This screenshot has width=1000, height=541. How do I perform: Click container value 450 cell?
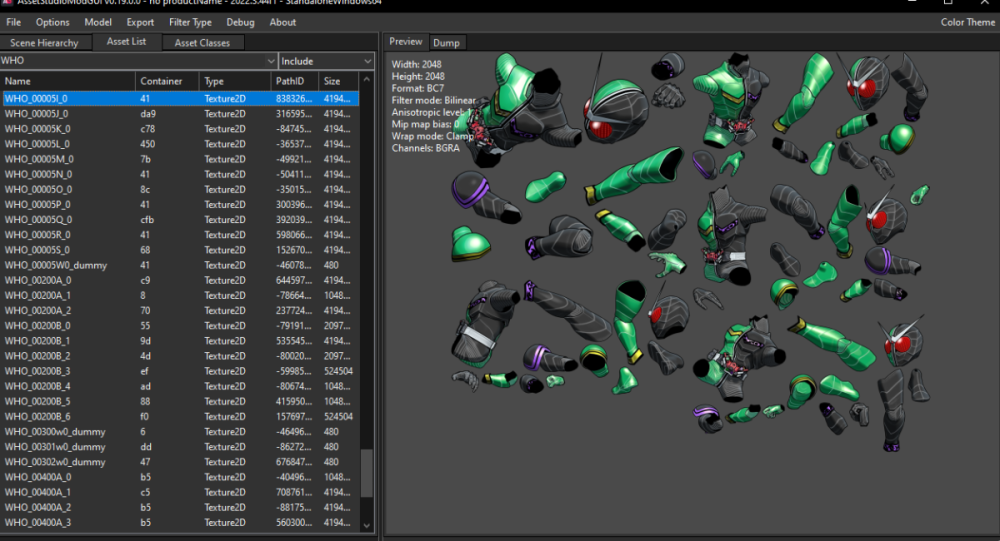[x=167, y=144]
